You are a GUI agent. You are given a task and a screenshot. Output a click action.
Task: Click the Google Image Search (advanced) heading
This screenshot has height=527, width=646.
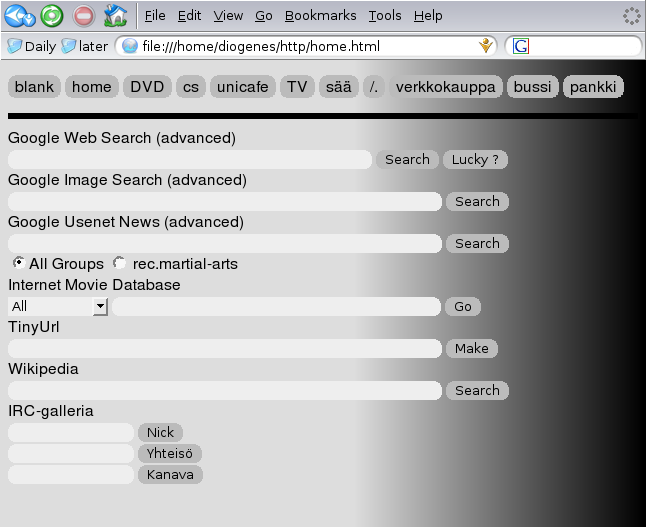(127, 180)
